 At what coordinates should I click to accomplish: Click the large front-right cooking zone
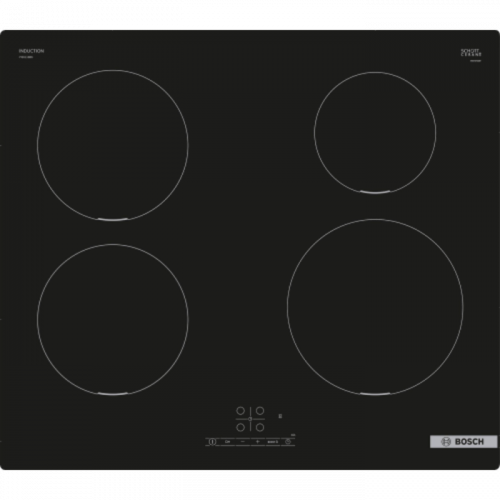[375, 307]
